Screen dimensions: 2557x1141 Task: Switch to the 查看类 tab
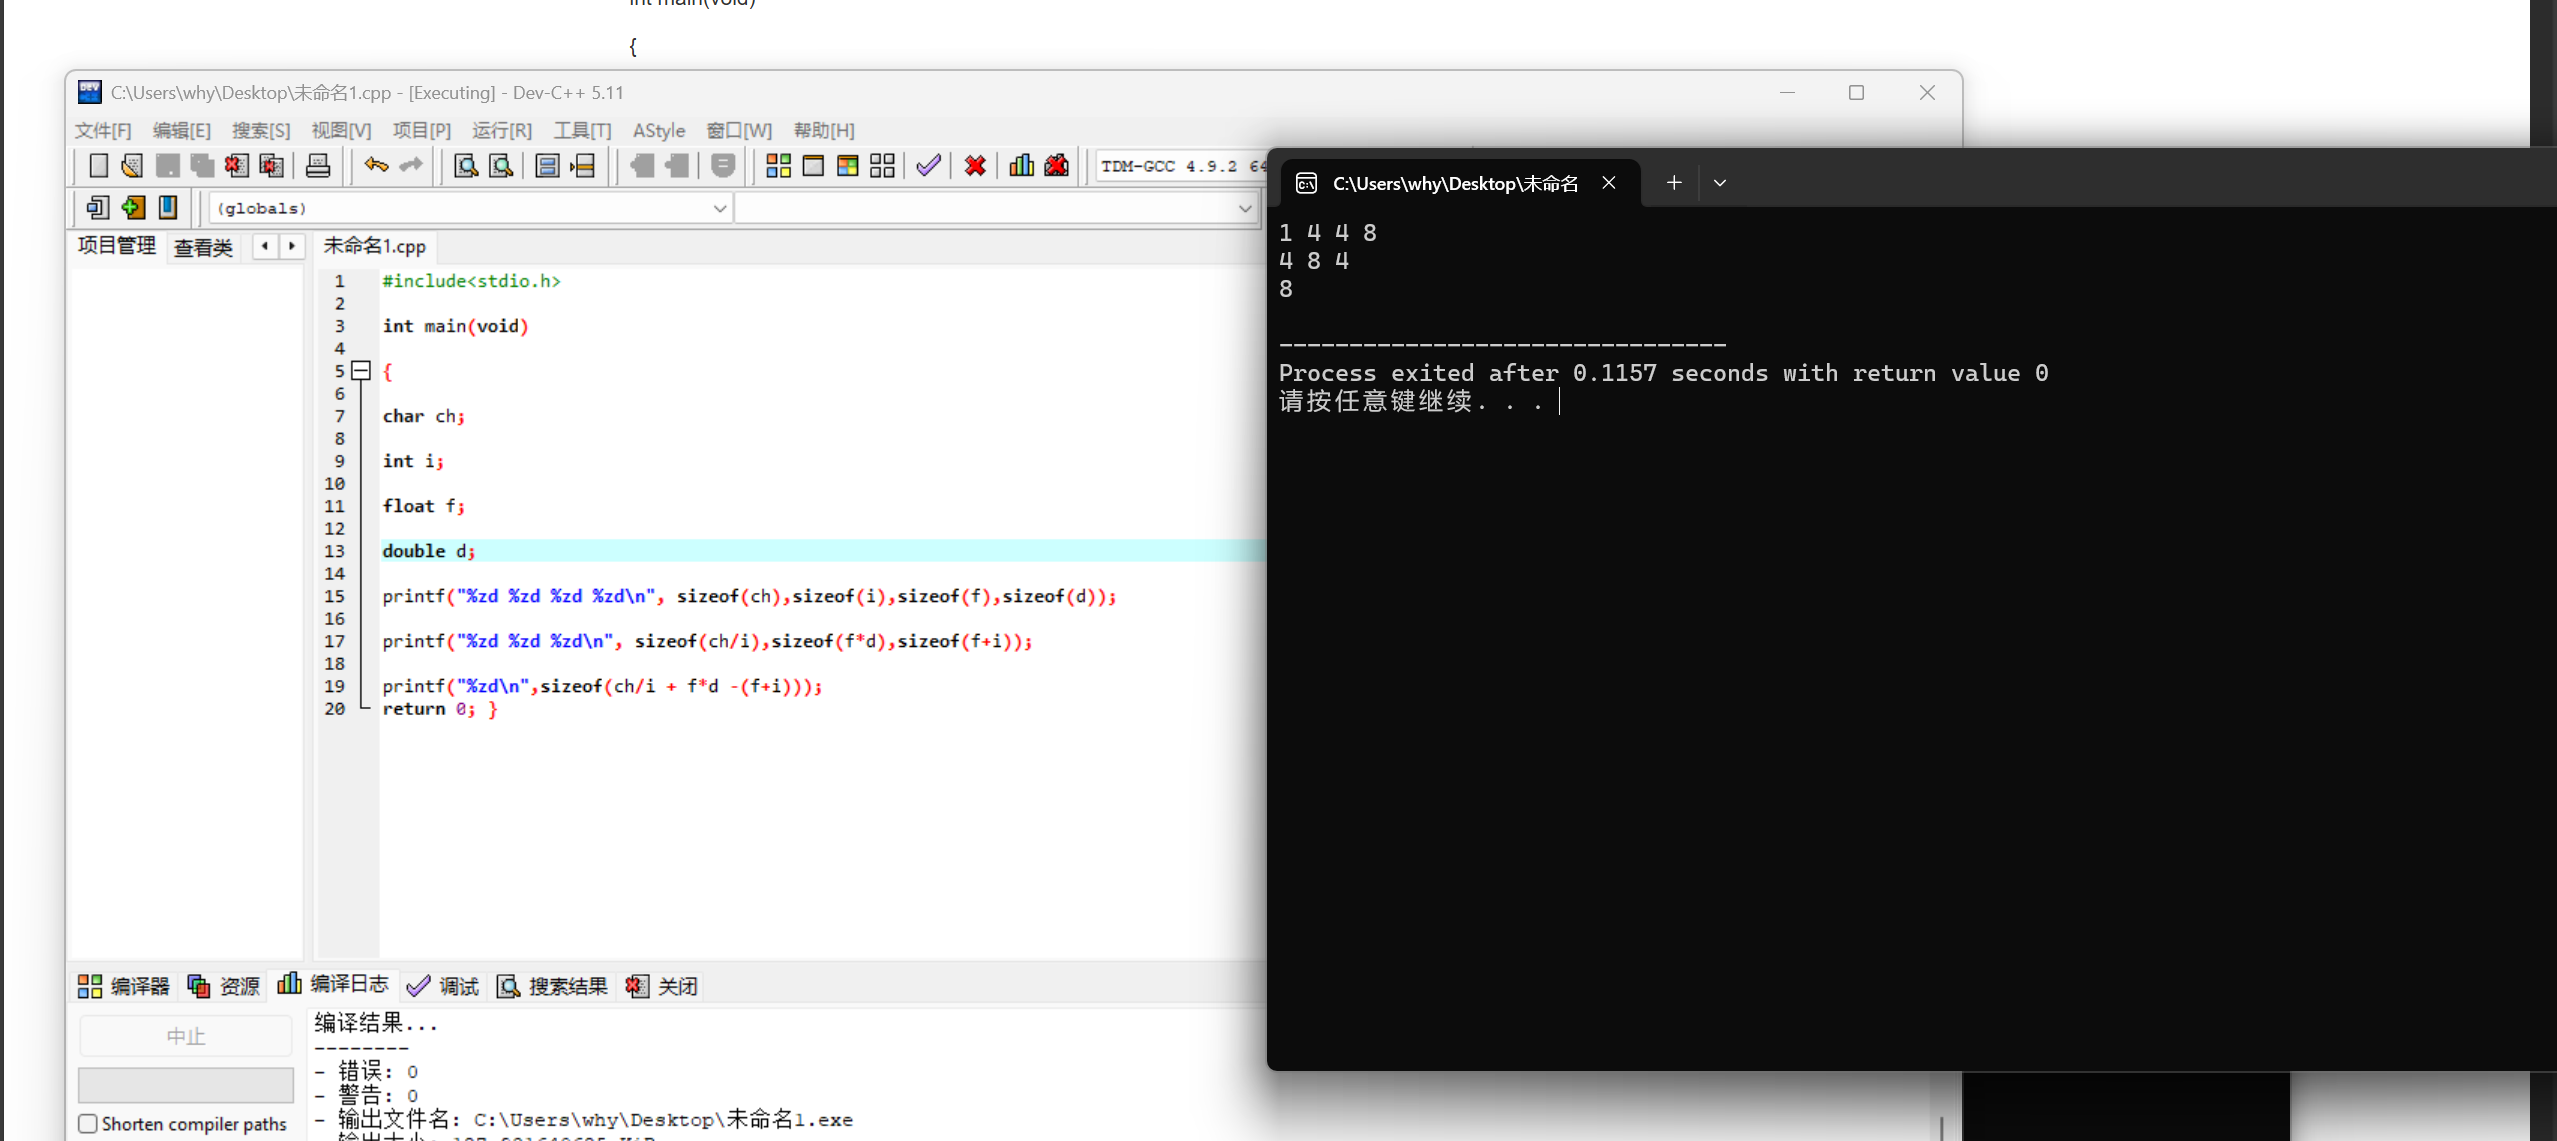[x=203, y=247]
